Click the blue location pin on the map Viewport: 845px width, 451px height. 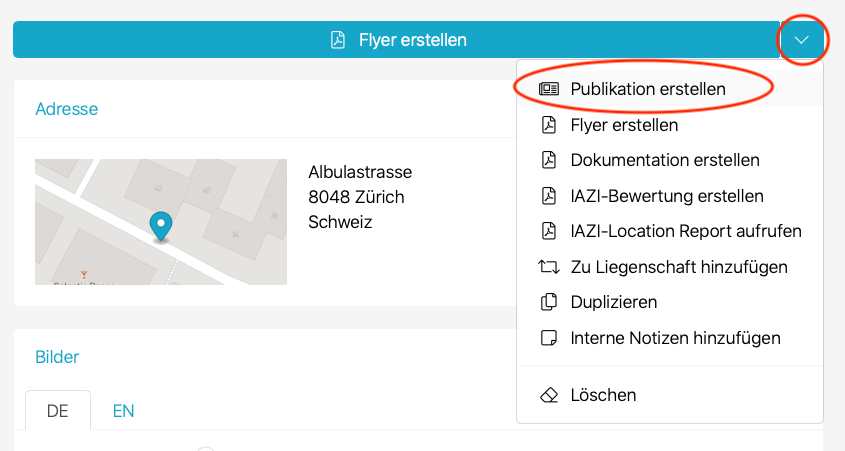[160, 226]
